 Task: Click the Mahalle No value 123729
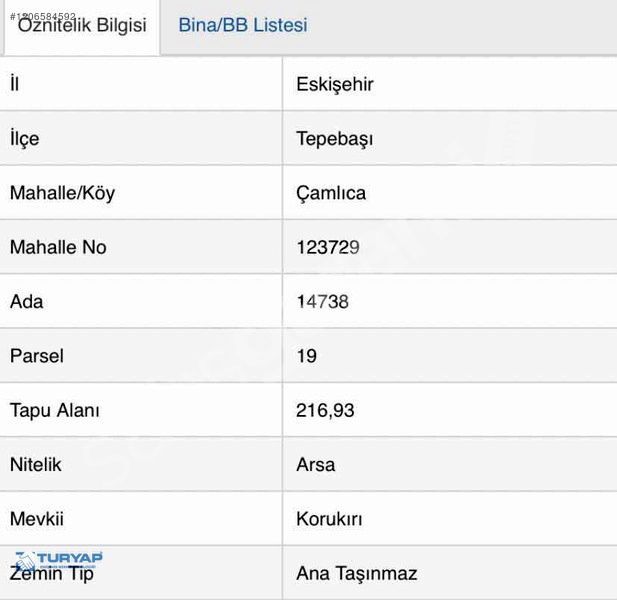click(328, 247)
